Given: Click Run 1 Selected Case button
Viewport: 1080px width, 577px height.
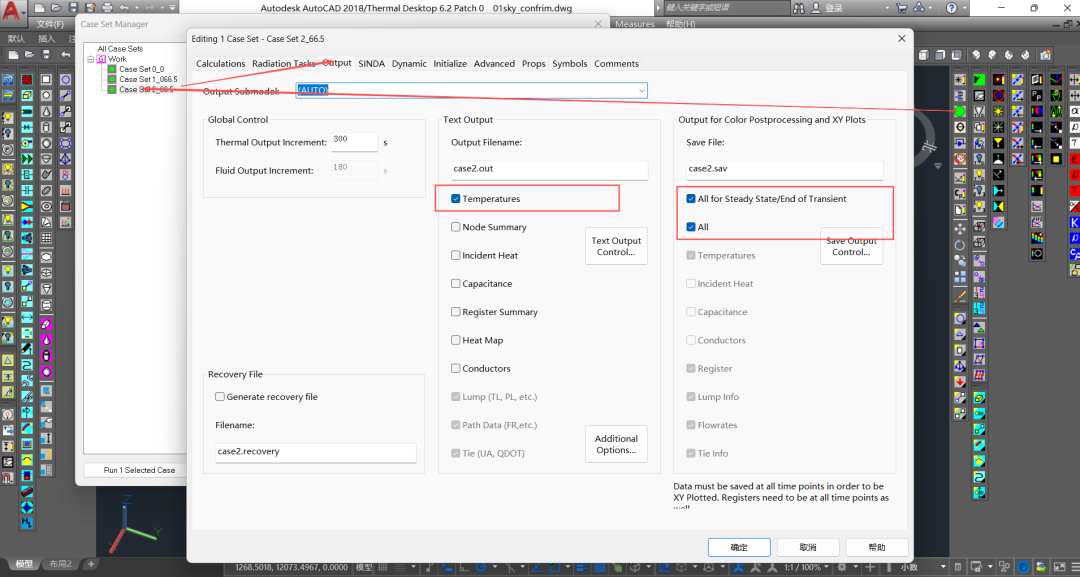Looking at the screenshot, I should [139, 470].
